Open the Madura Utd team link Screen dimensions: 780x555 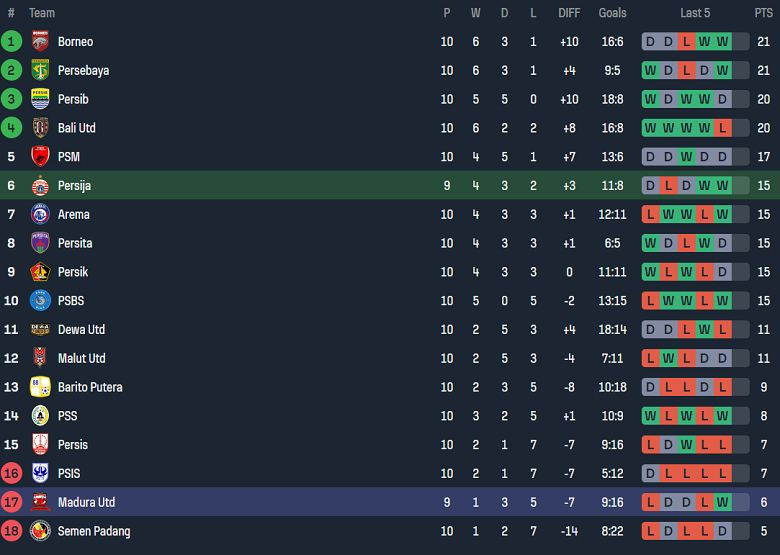click(x=86, y=502)
